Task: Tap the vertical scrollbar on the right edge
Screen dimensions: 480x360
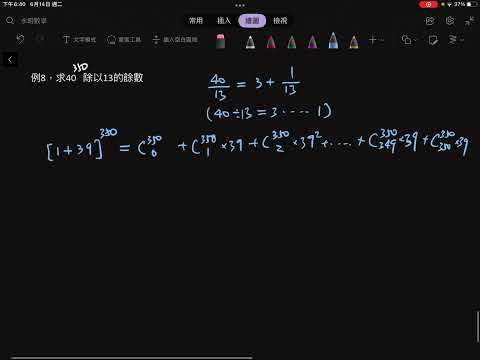Action: point(478,327)
